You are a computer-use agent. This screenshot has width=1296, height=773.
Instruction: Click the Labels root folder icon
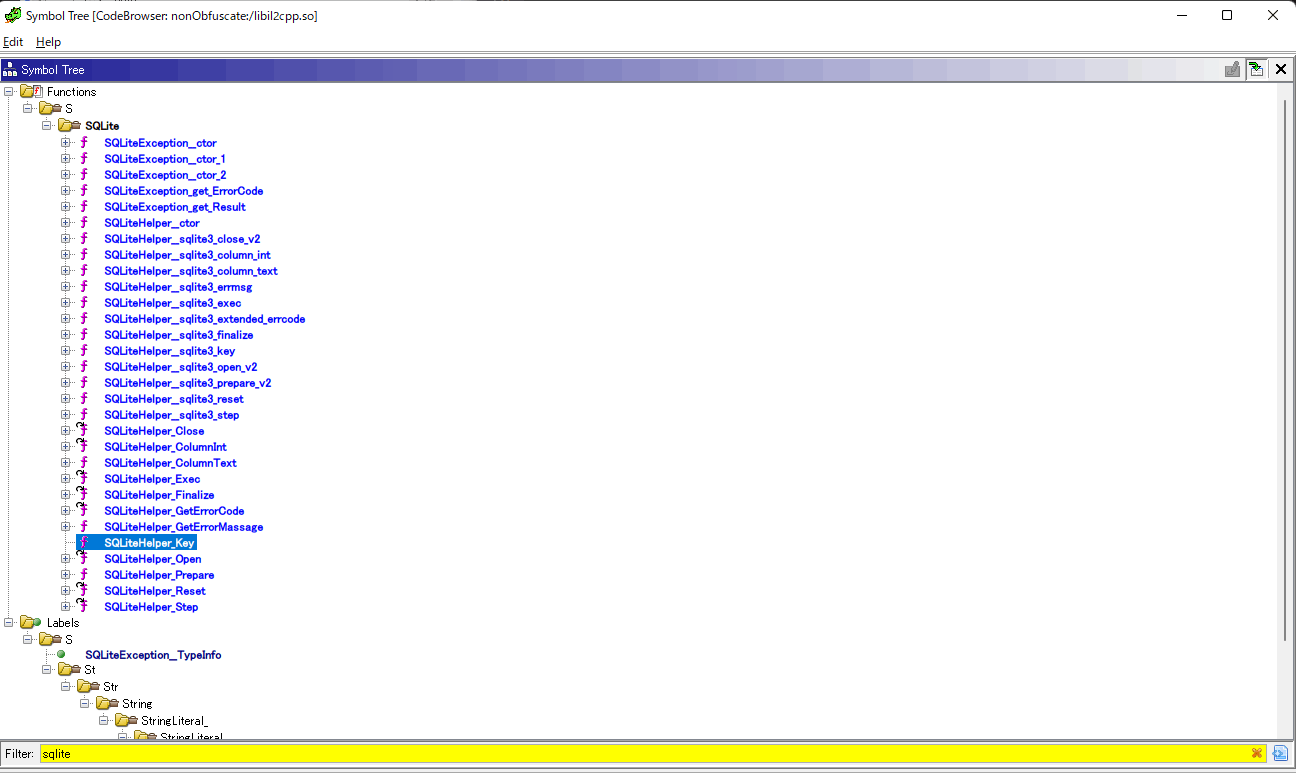31,623
